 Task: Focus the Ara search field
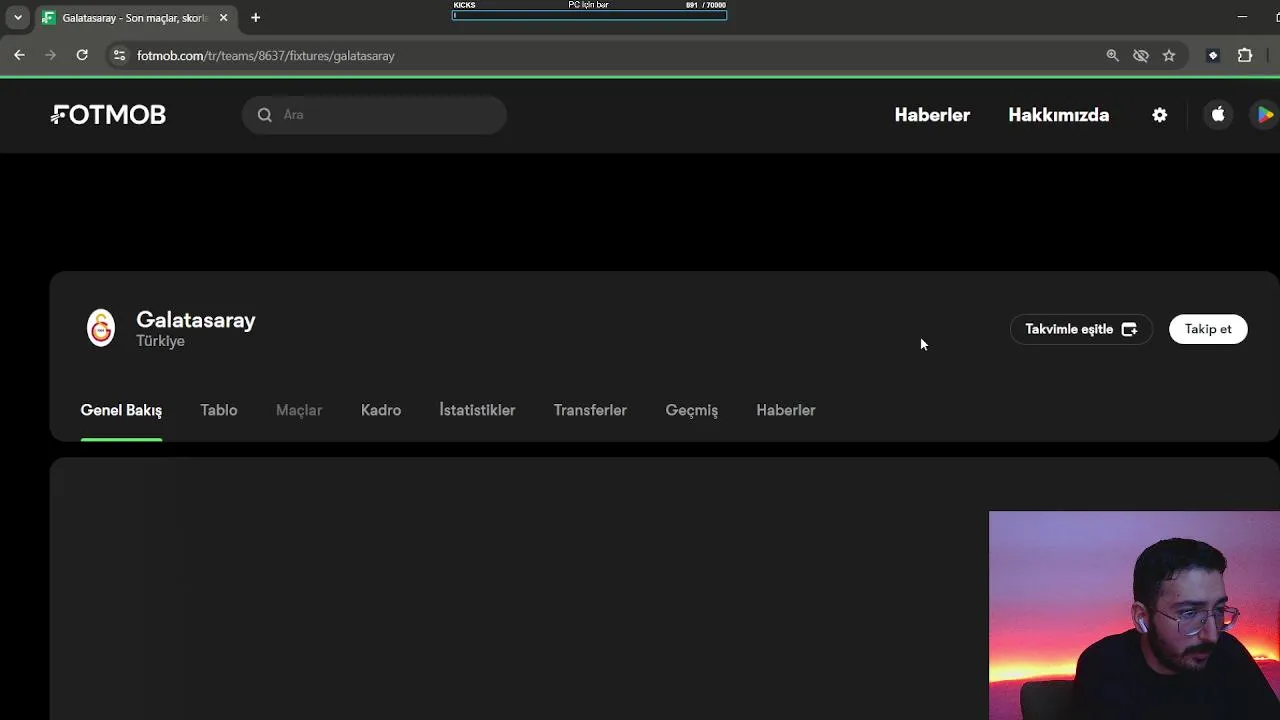tap(374, 115)
